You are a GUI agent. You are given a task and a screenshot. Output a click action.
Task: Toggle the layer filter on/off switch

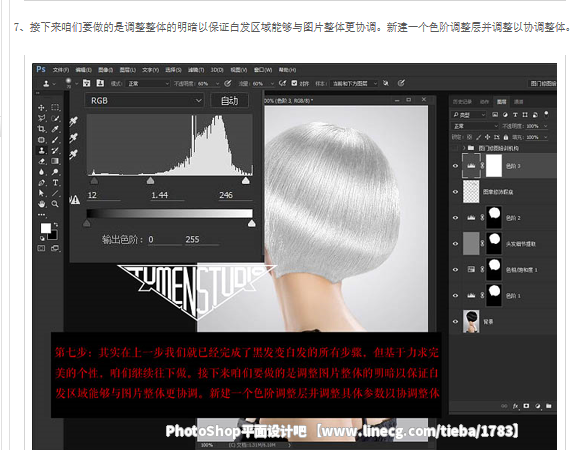click(x=546, y=114)
